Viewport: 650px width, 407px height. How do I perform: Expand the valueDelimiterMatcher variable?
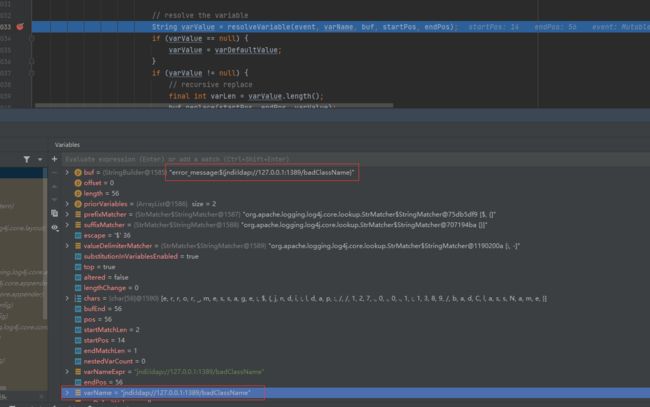point(67,246)
